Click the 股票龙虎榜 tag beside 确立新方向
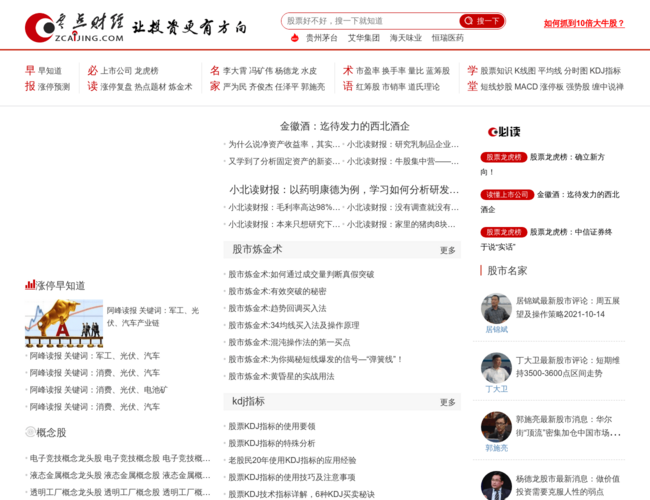 tap(504, 157)
